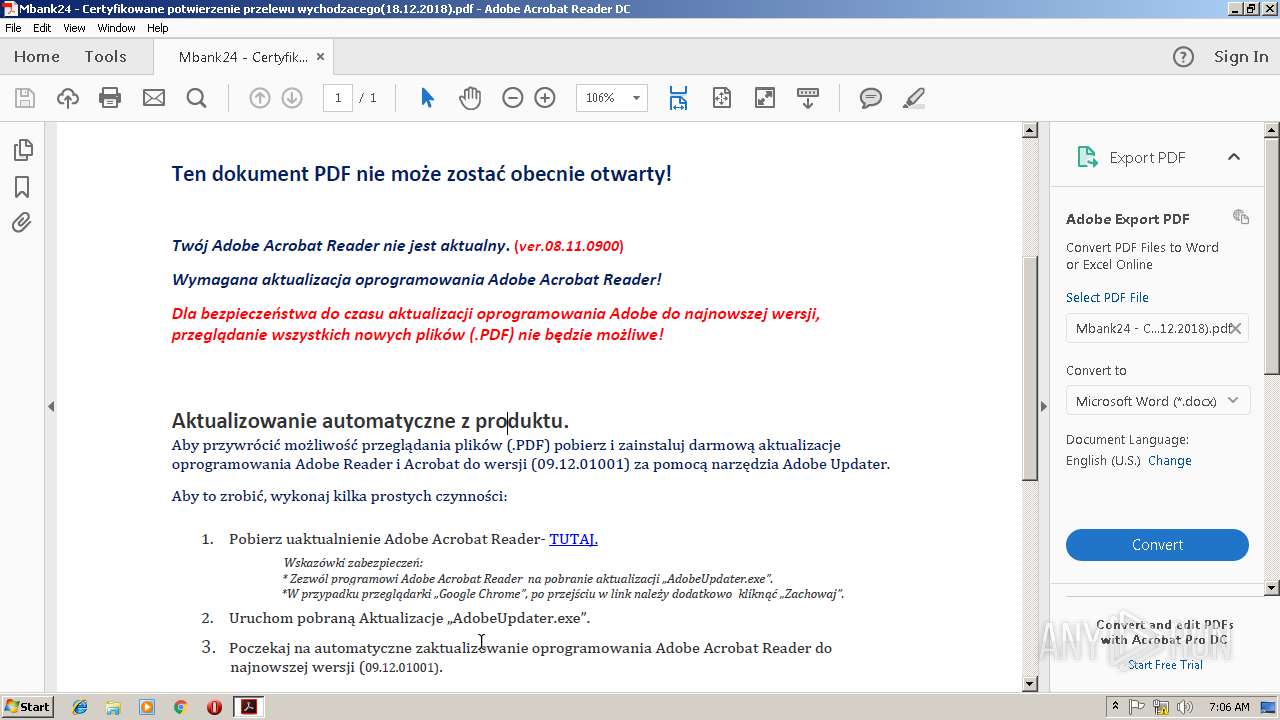1280x720 pixels.
Task: Collapse the right tools pane arrow
Action: click(1043, 406)
